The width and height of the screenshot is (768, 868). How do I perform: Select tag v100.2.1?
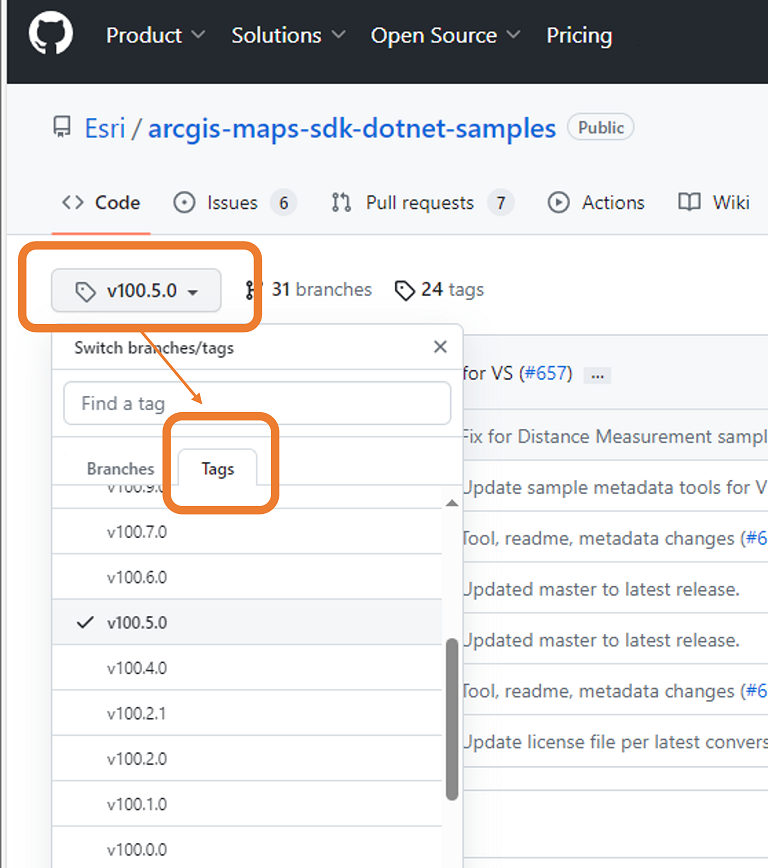(247, 713)
